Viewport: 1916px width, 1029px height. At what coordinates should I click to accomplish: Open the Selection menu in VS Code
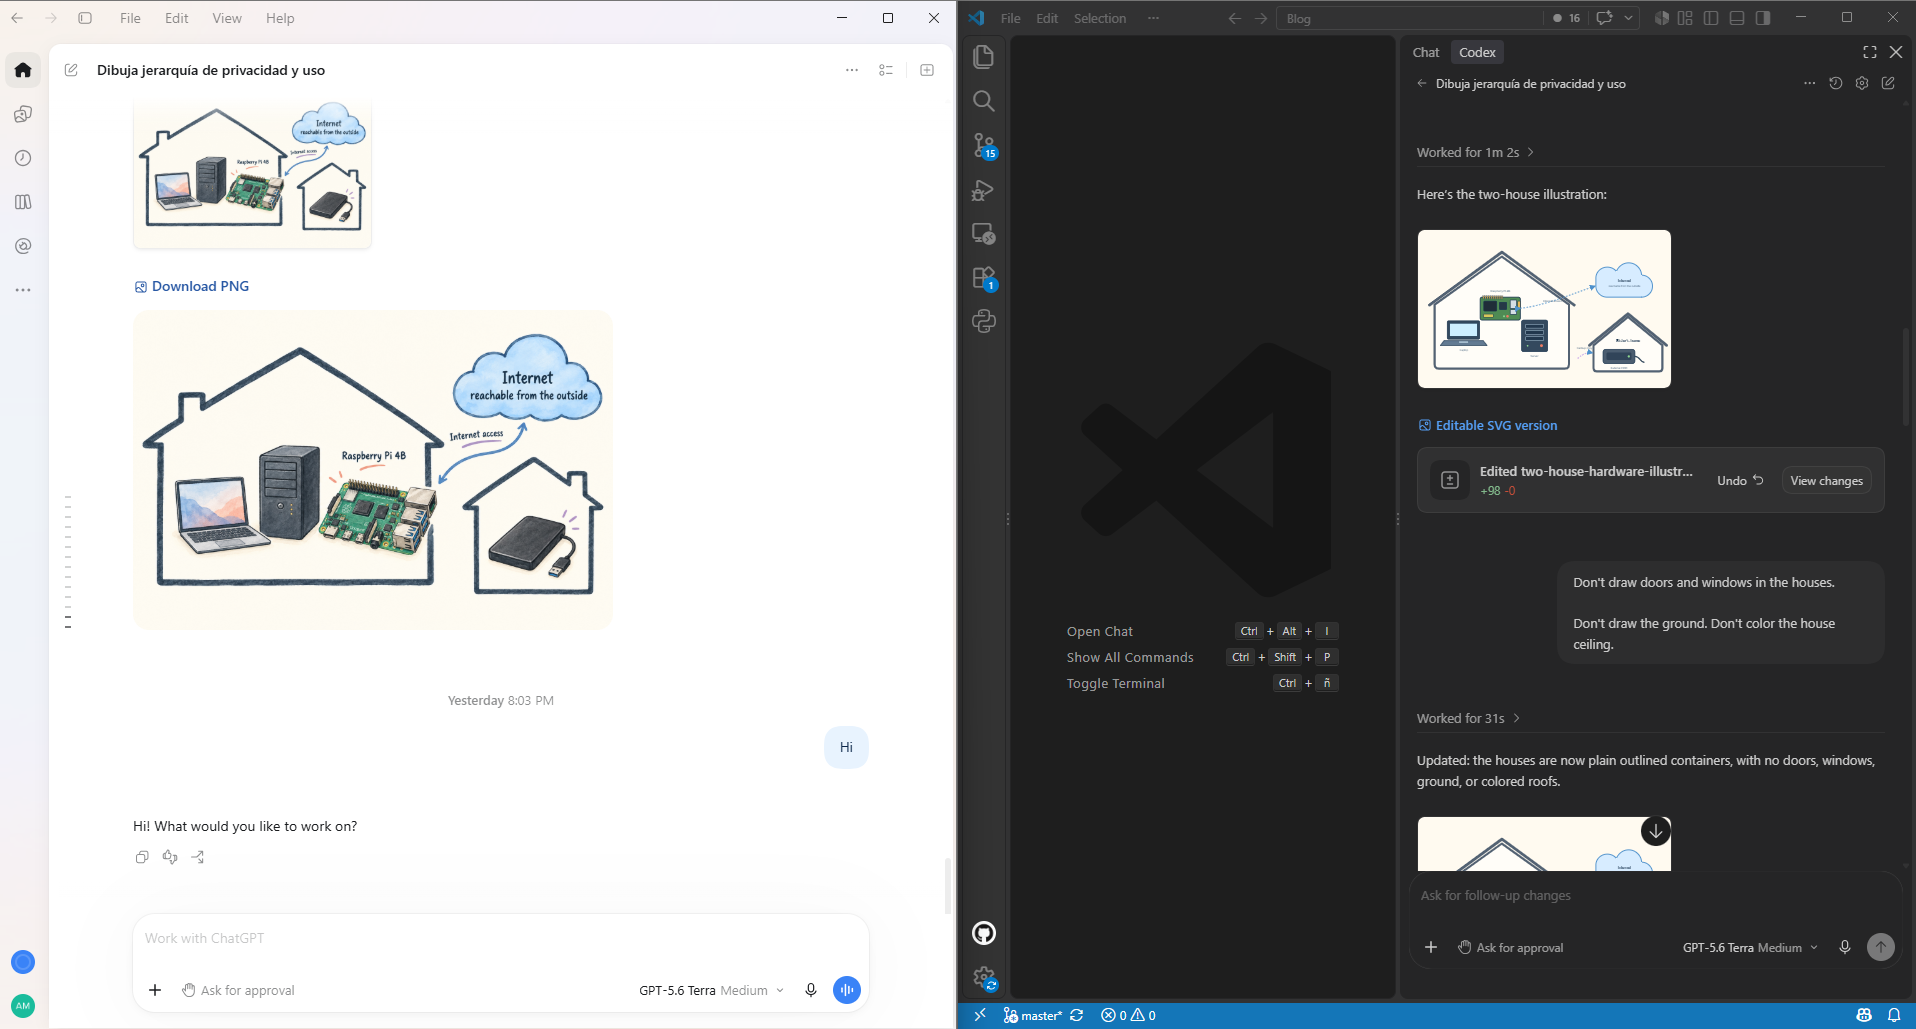[x=1100, y=18]
